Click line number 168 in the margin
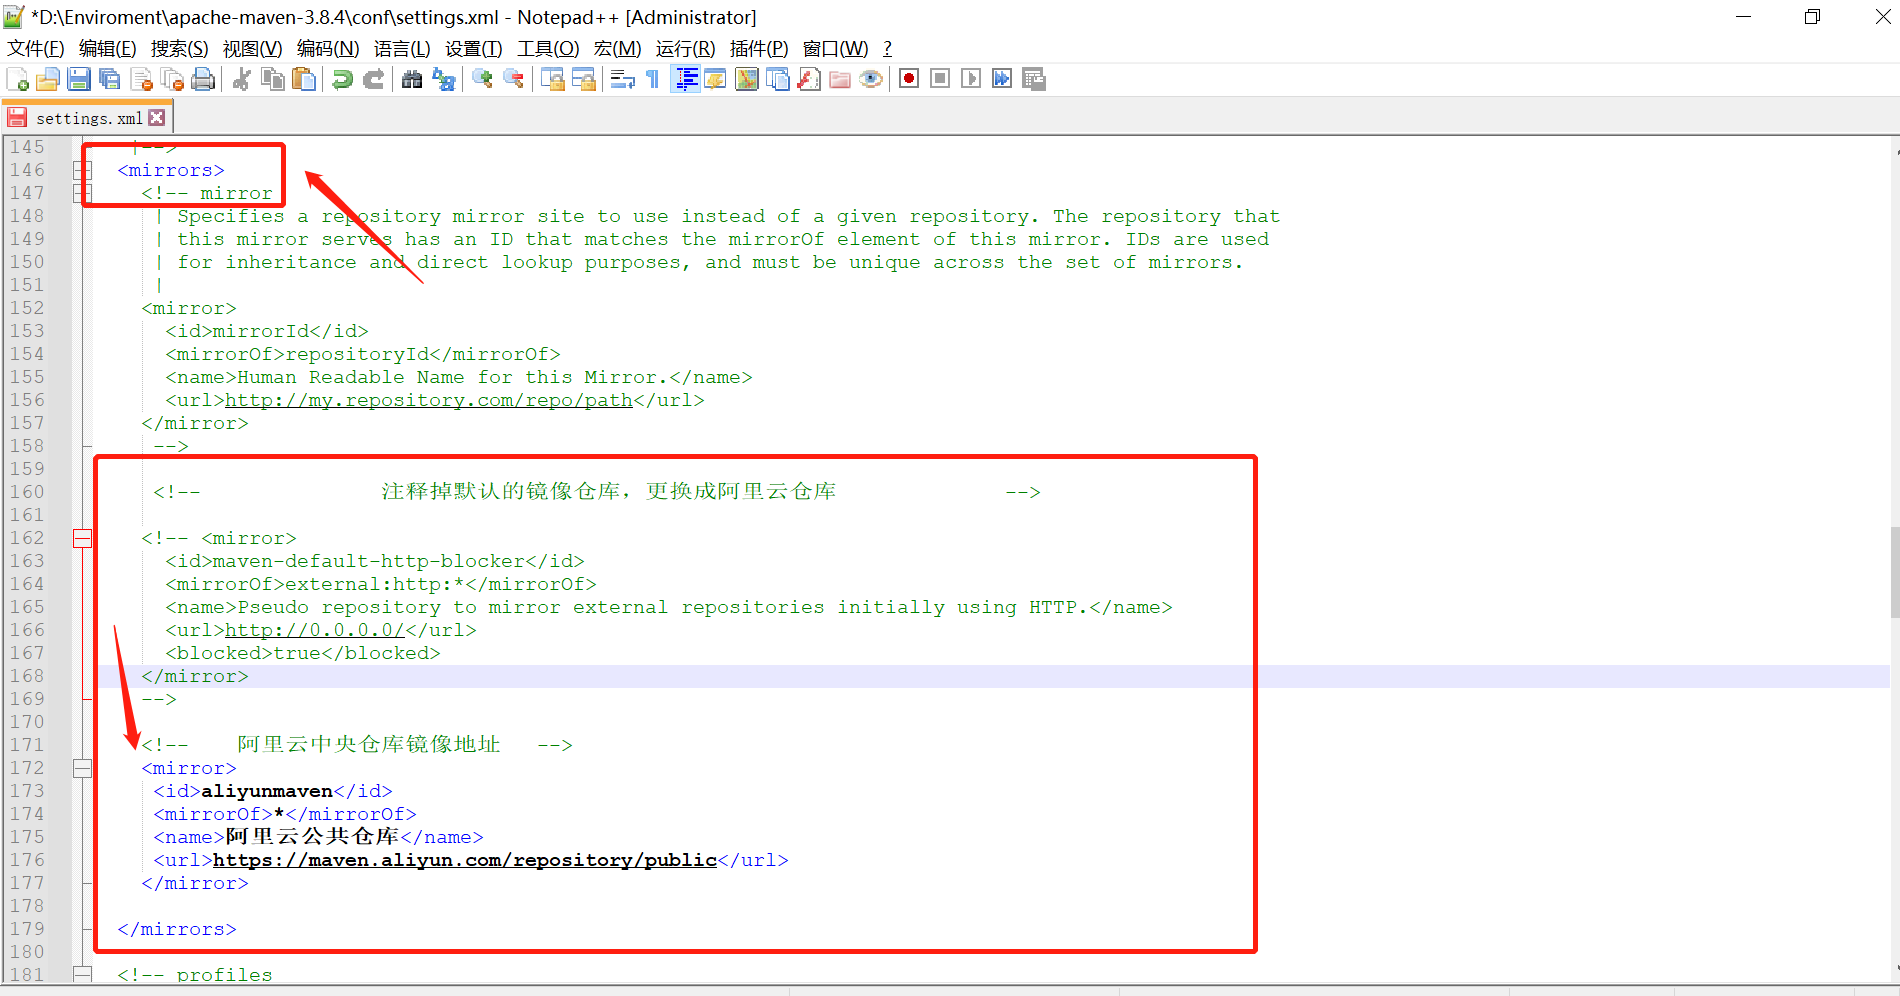Viewport: 1900px width, 996px height. click(x=28, y=676)
